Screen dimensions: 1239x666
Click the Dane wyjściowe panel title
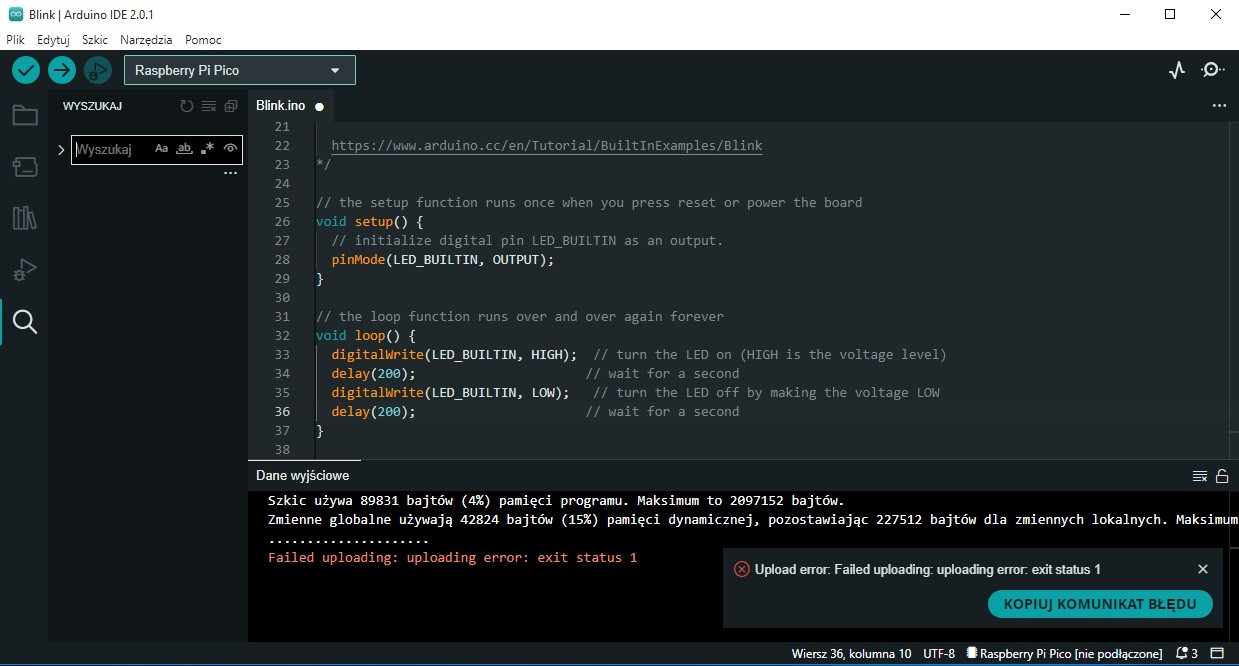(303, 476)
